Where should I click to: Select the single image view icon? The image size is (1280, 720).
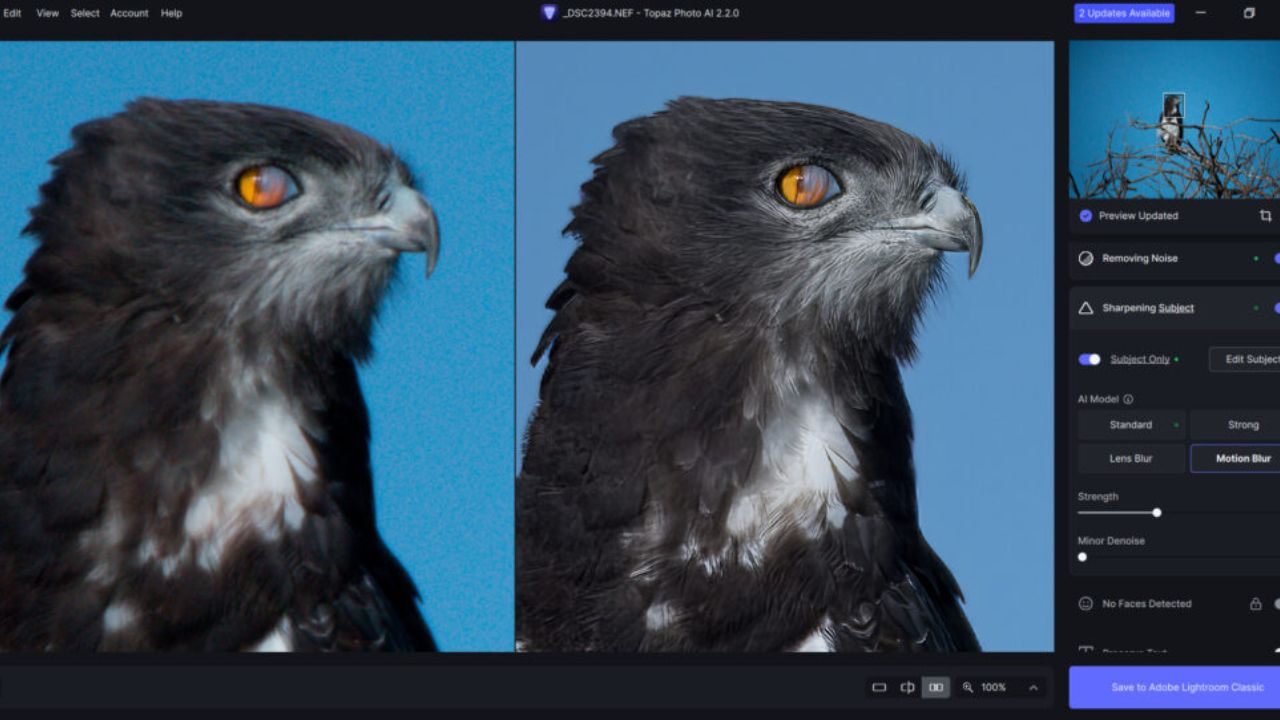click(879, 687)
